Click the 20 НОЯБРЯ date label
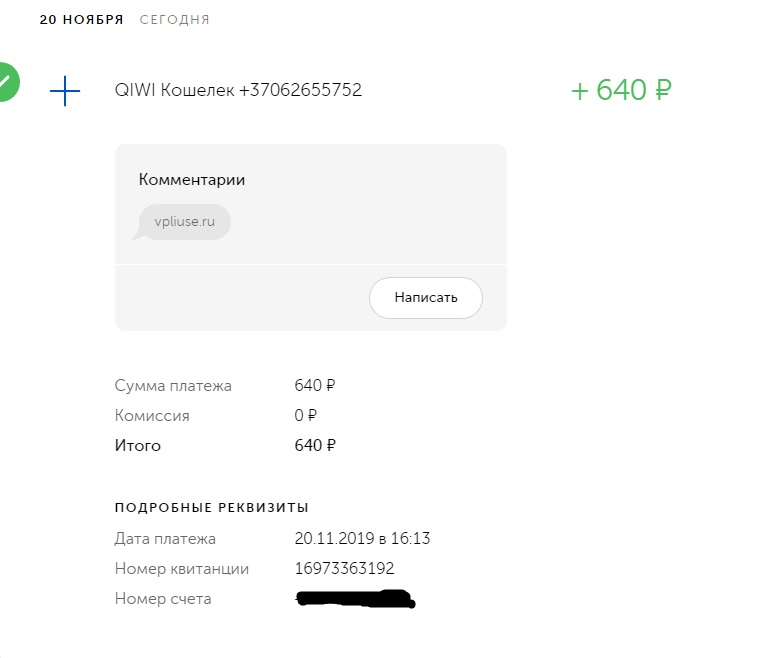 pyautogui.click(x=82, y=20)
